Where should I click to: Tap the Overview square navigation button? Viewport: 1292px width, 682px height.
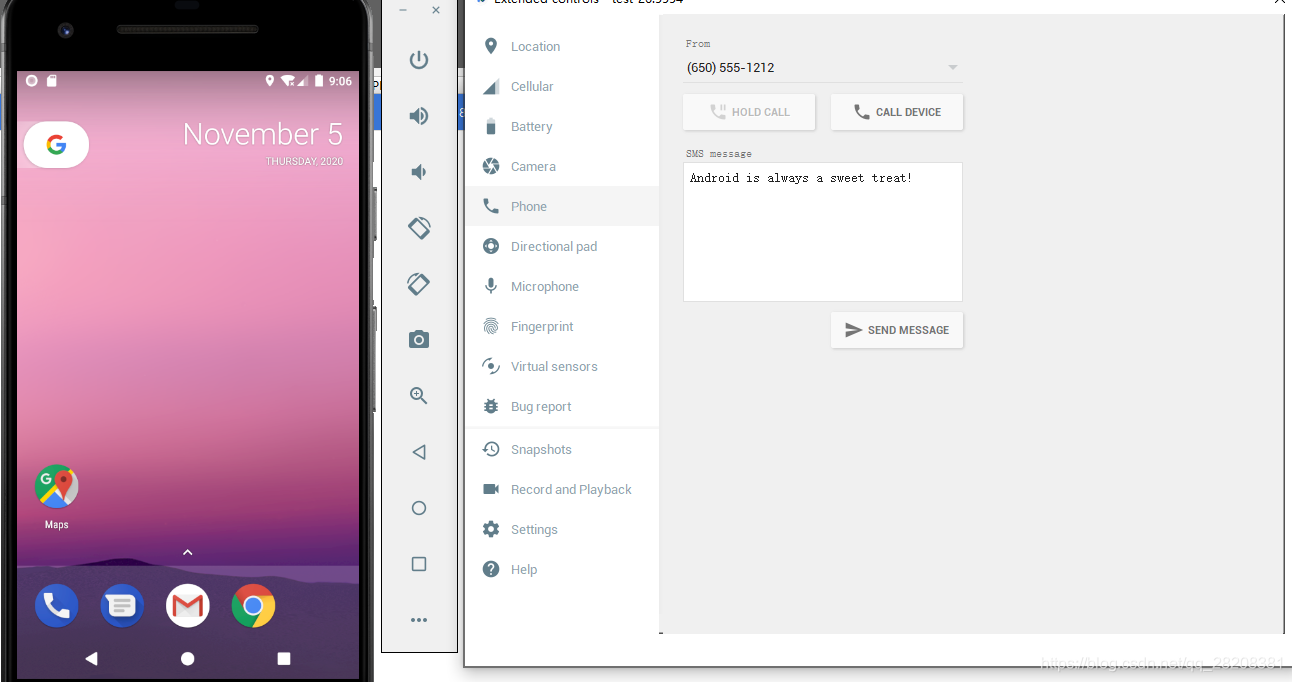[283, 658]
